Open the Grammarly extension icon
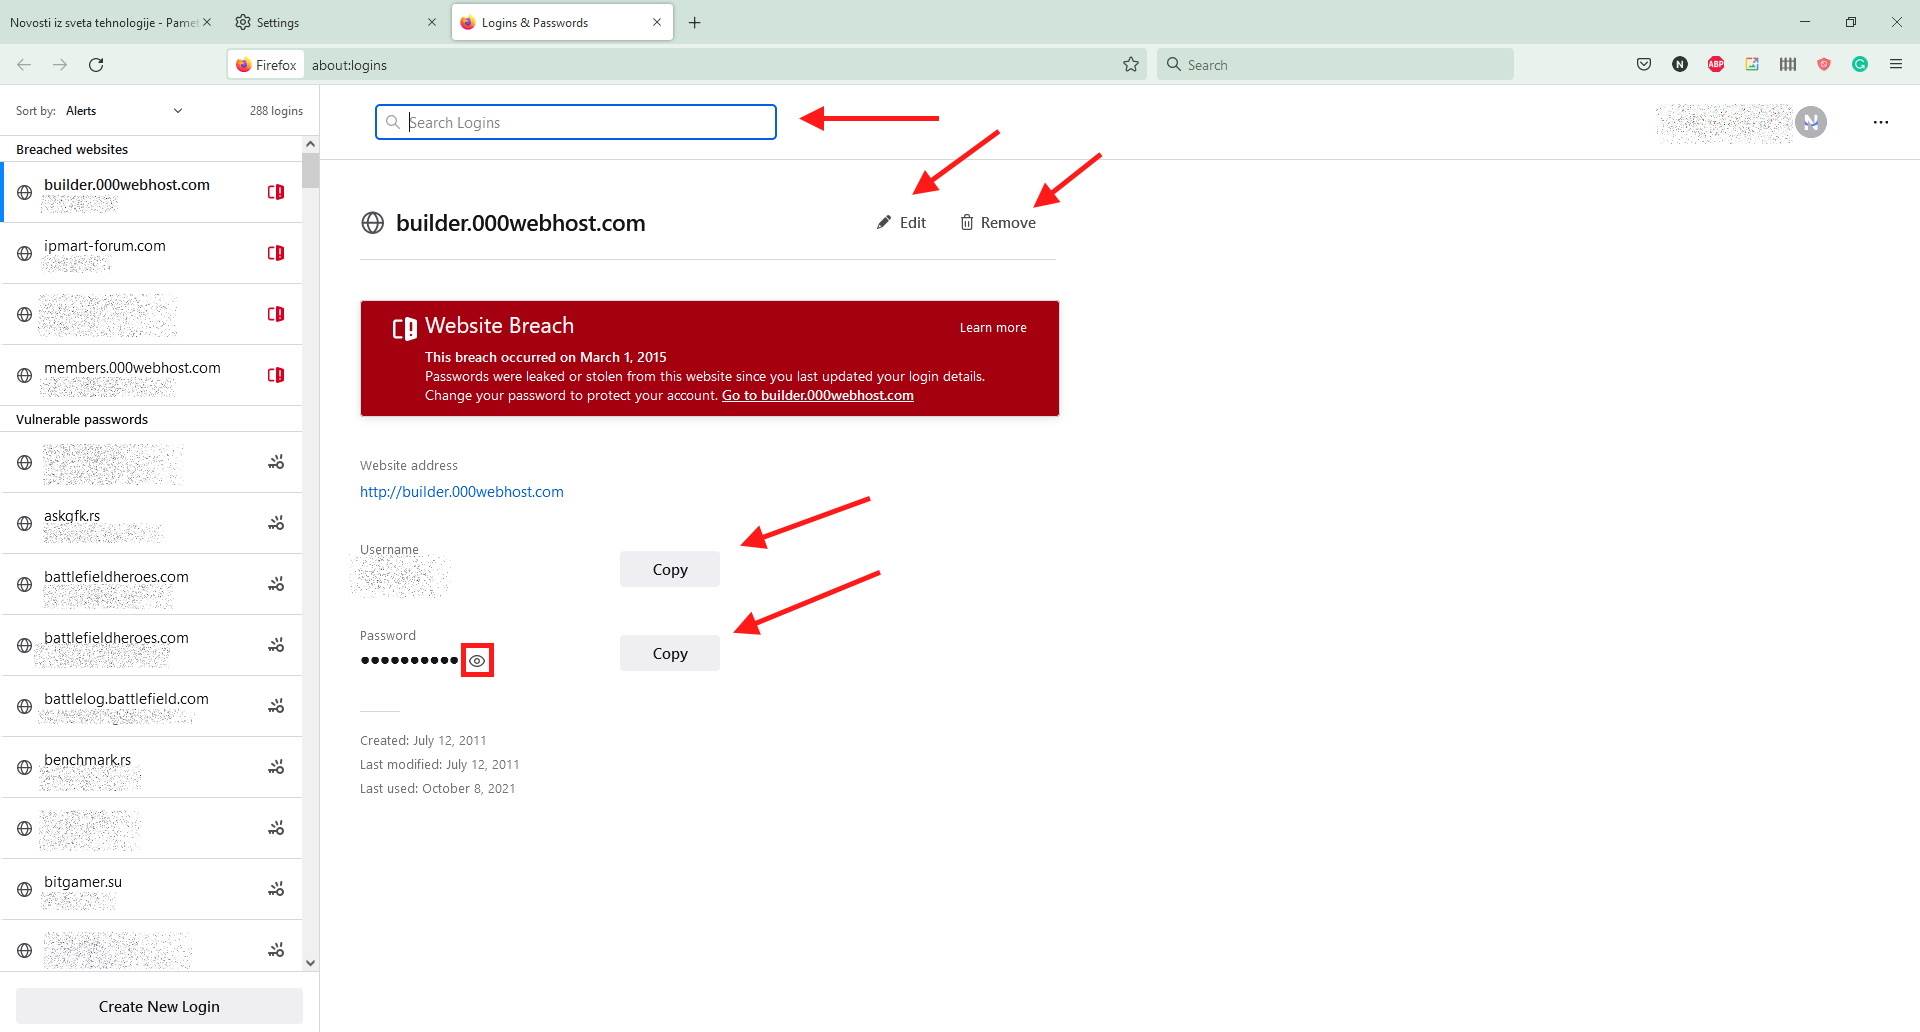Screen dimensions: 1920x1032 click(x=1860, y=65)
